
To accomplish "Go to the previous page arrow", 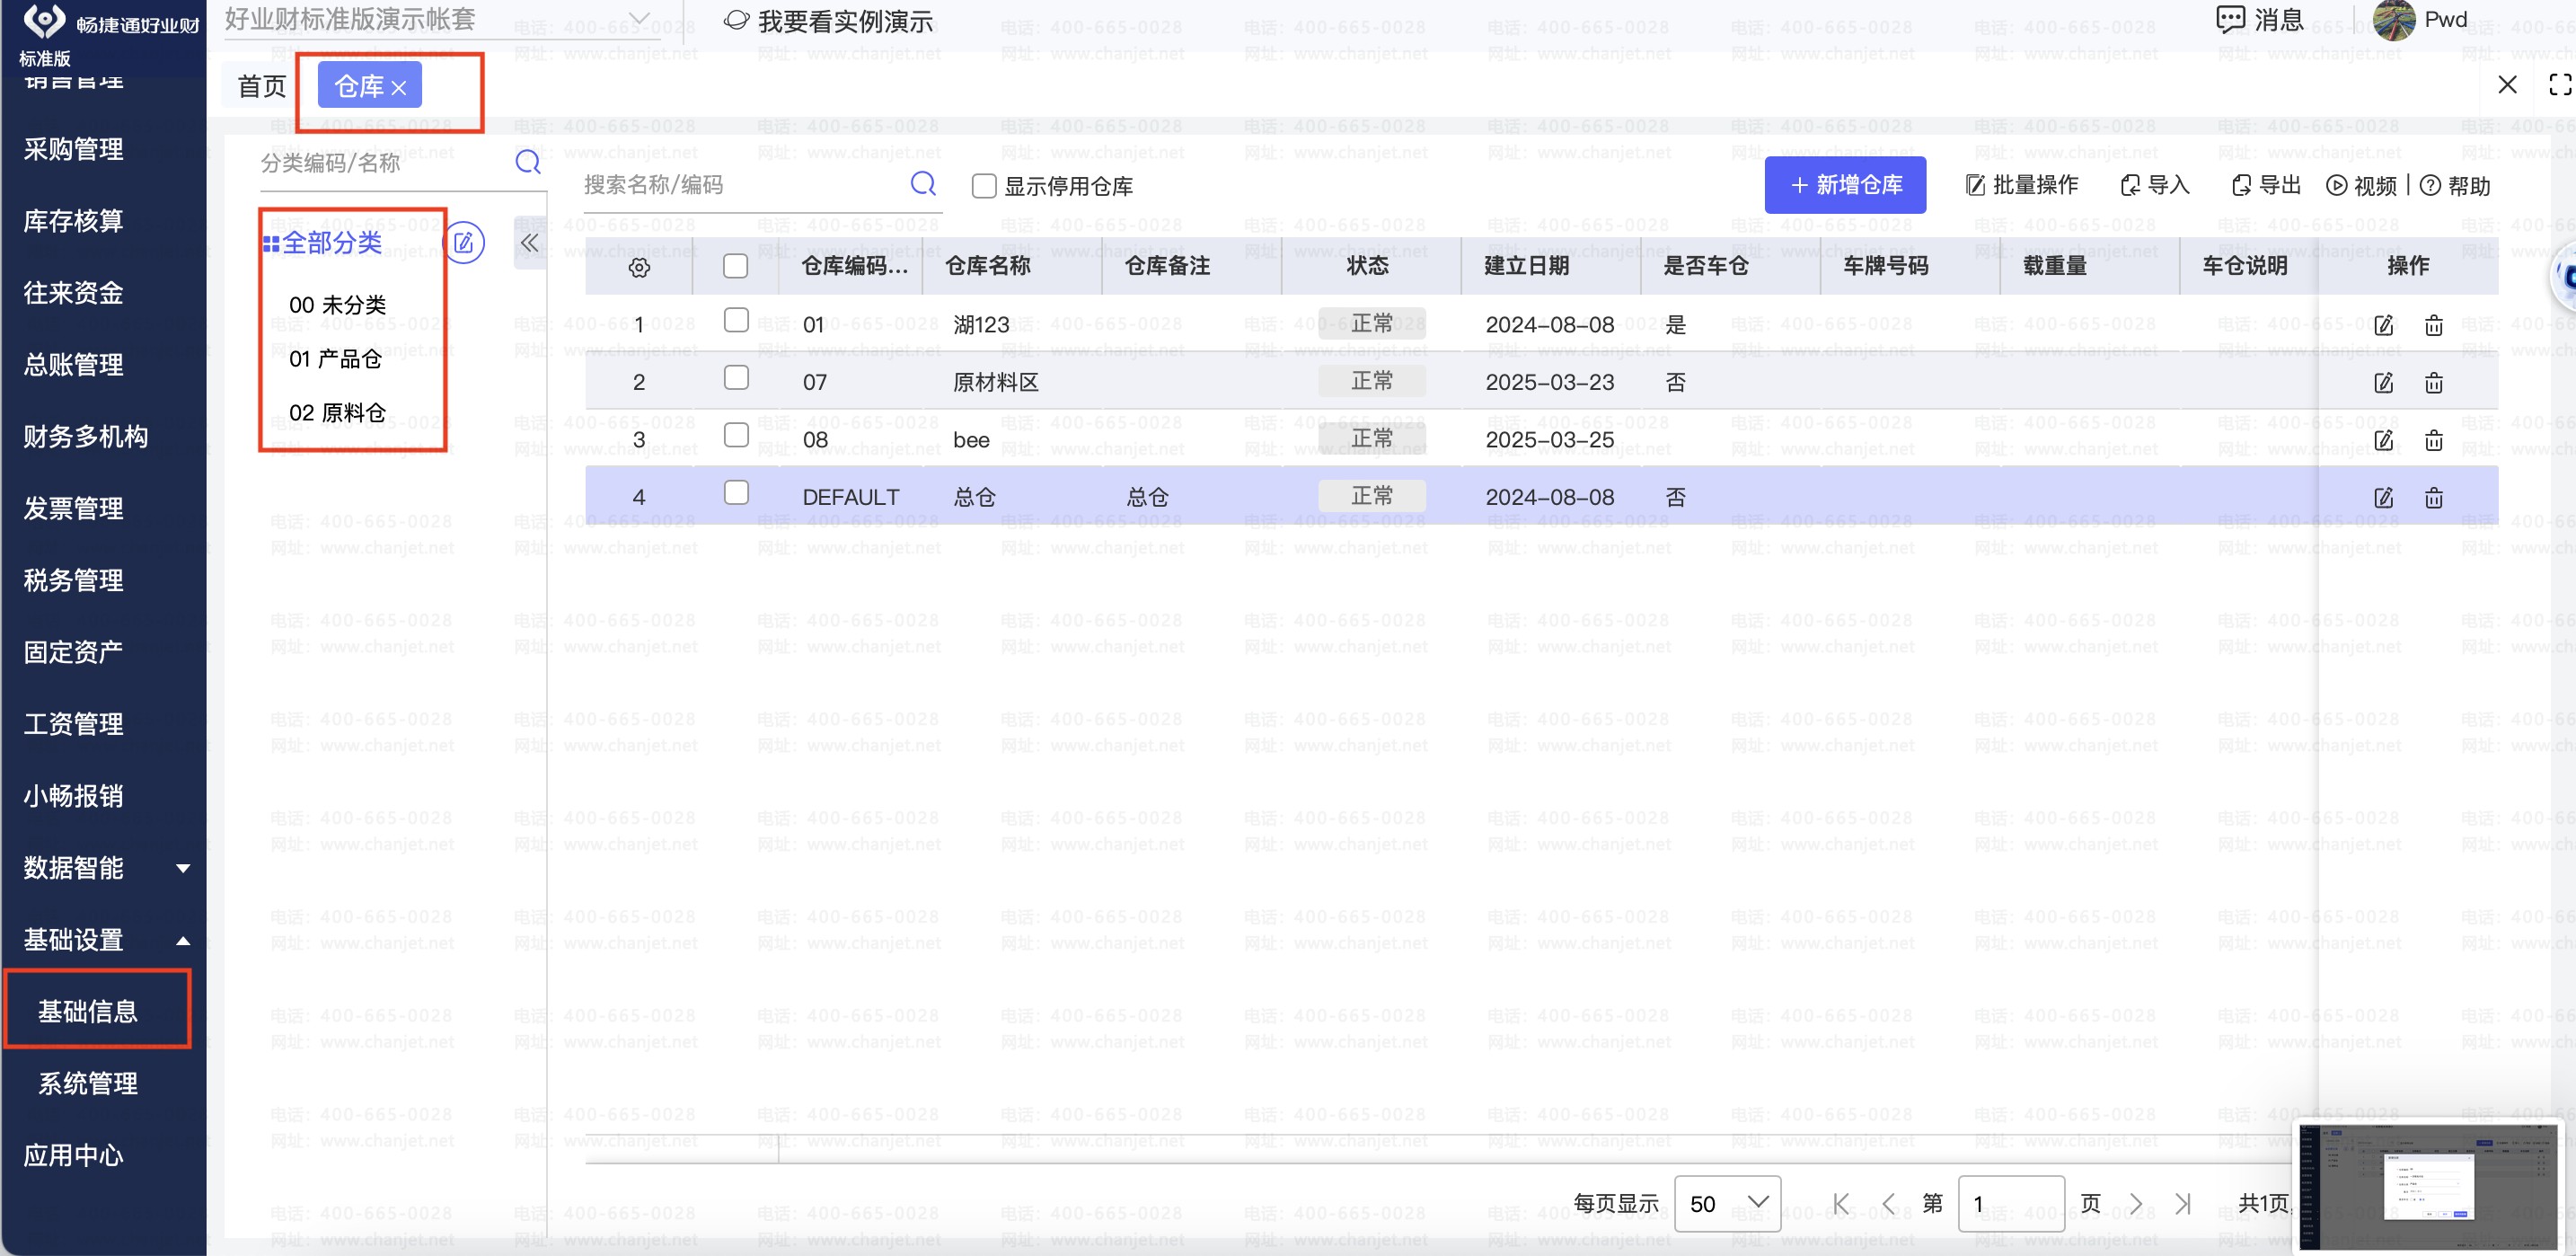I will tap(1888, 1203).
